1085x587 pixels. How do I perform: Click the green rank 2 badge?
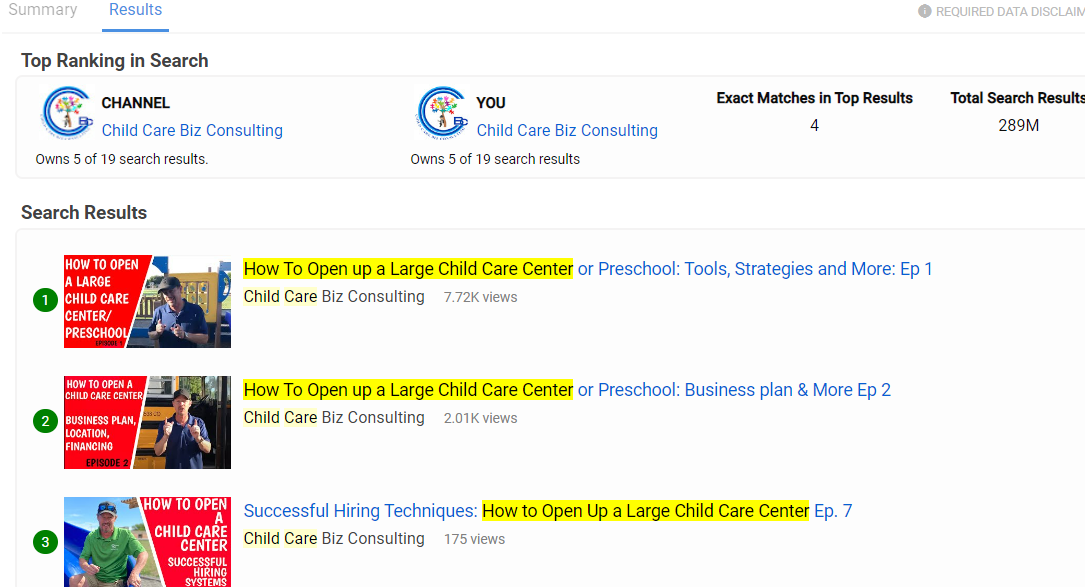[x=45, y=421]
